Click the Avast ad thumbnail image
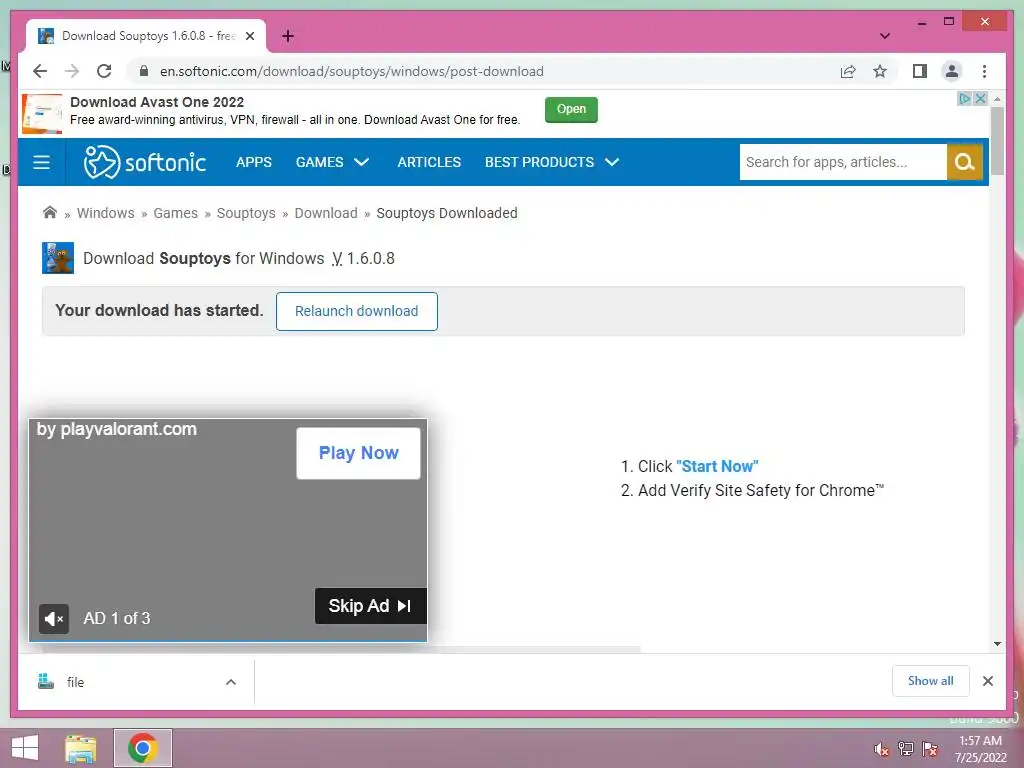 tap(42, 114)
